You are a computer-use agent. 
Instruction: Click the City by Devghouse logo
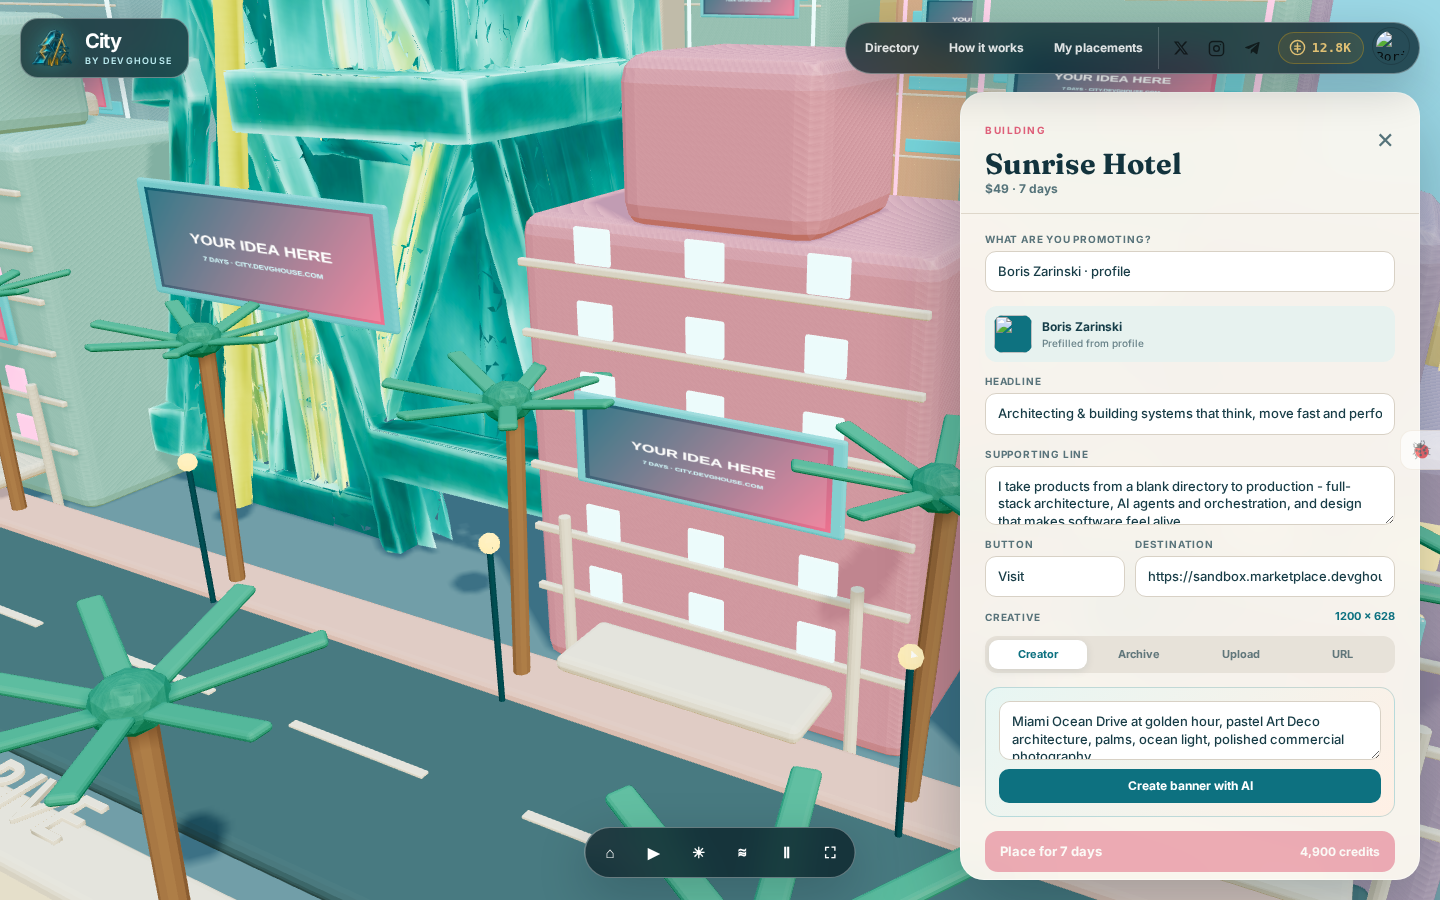pos(104,48)
